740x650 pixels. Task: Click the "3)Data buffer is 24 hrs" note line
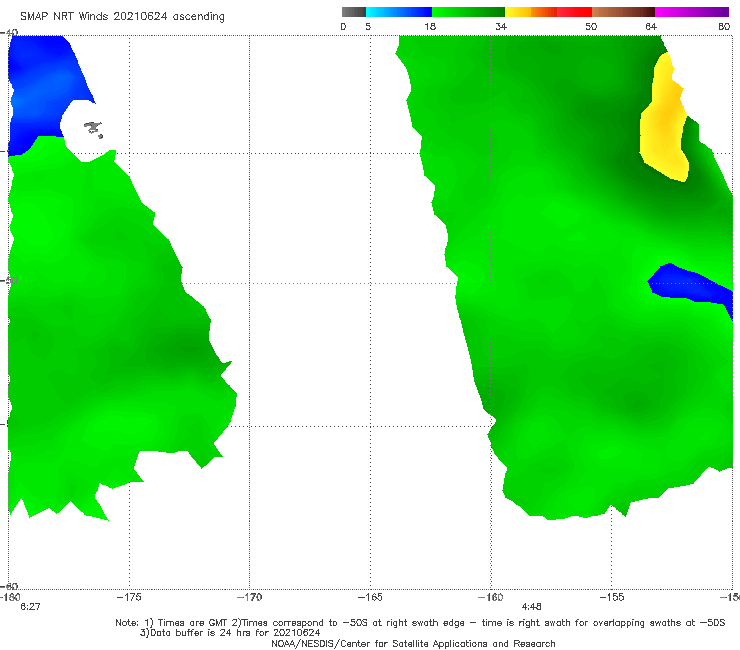click(230, 633)
